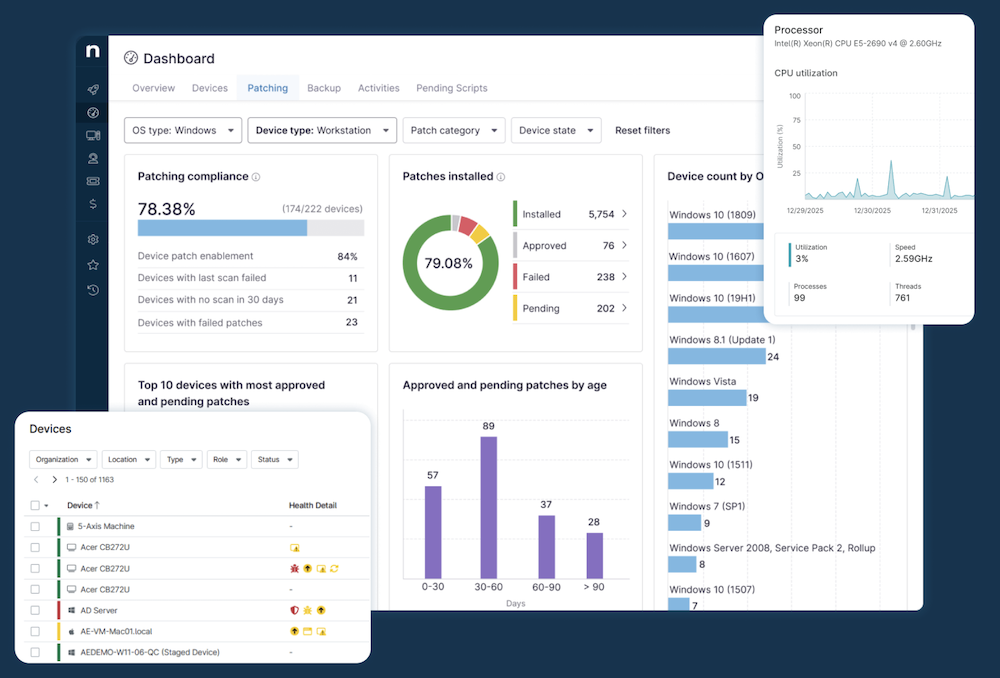Select the AD Server row checkbox
This screenshot has width=1000, height=678.
[35, 610]
